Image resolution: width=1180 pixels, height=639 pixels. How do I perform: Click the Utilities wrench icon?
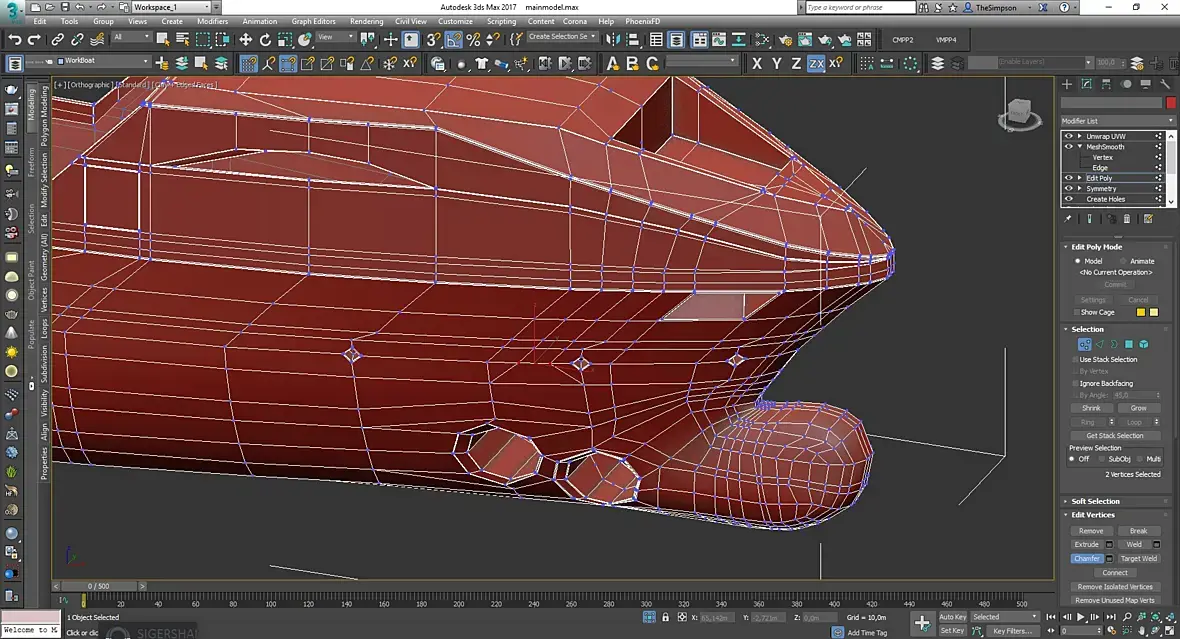tap(1165, 85)
